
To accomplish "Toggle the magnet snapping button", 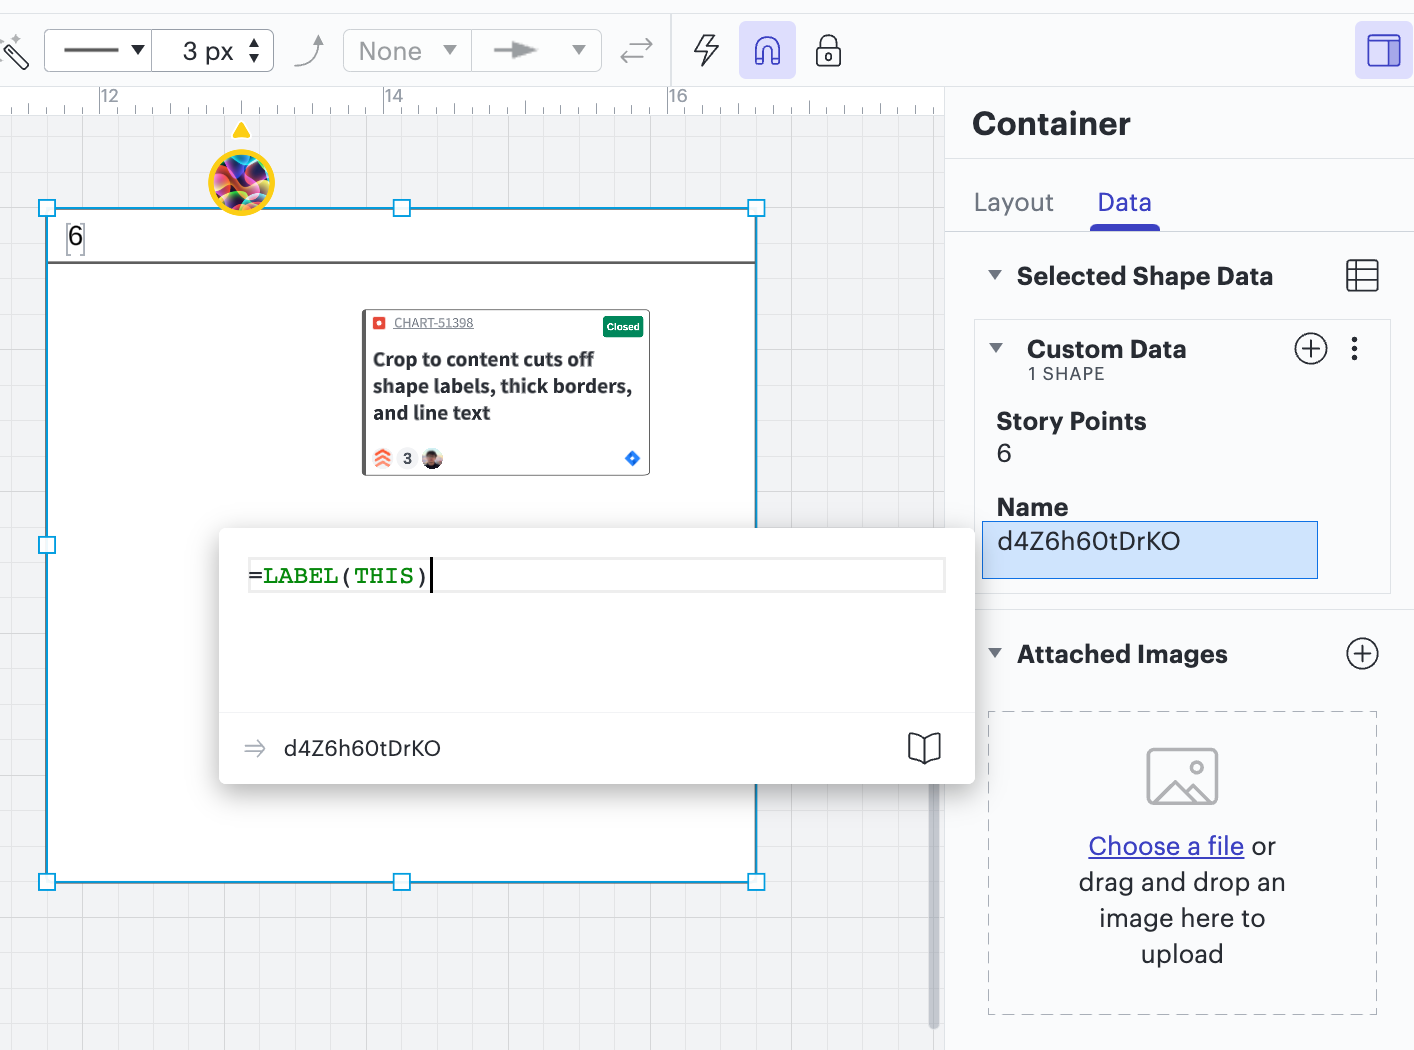I will [767, 50].
